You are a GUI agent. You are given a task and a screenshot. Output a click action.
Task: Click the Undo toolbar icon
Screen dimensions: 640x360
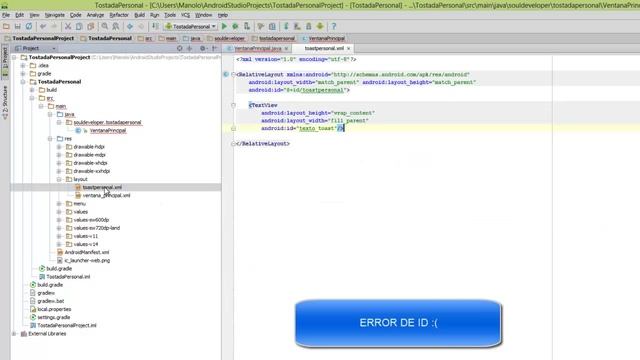click(x=43, y=27)
